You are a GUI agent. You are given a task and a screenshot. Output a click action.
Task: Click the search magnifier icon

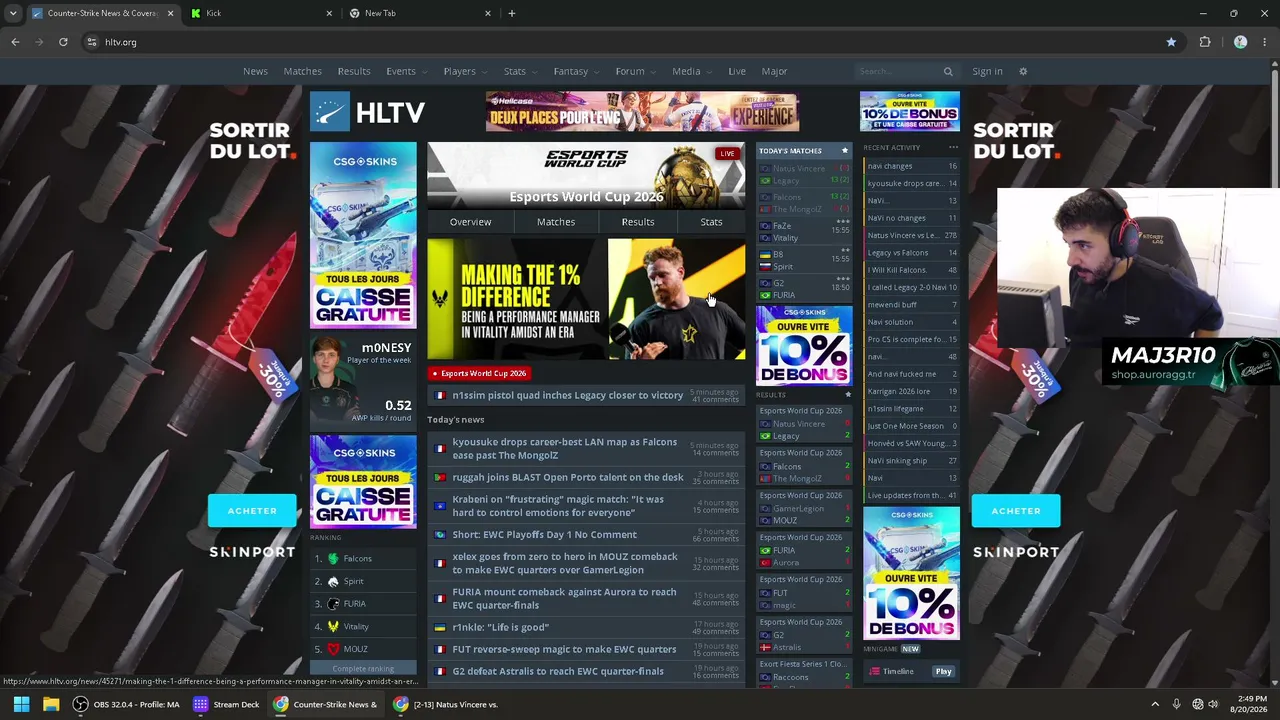pos(948,71)
